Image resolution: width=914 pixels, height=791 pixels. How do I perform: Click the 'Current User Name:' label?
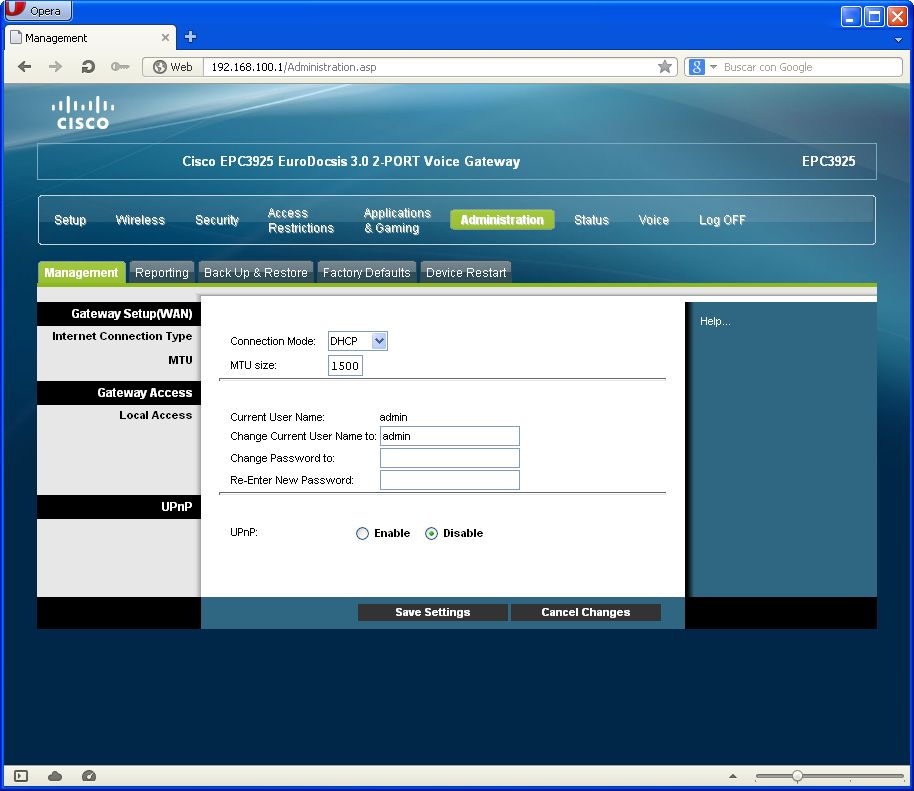click(x=277, y=417)
